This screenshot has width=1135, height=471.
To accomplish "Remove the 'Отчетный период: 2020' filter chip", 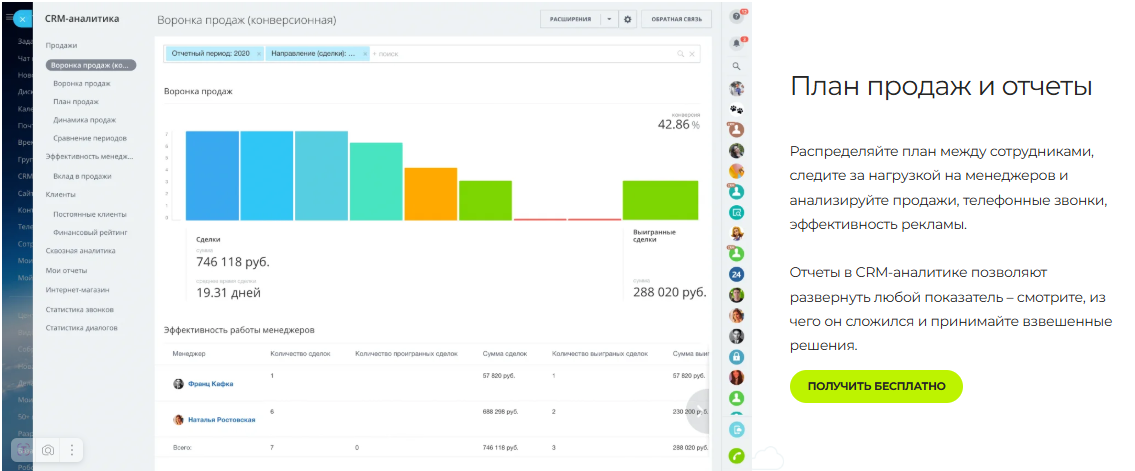I will click(259, 53).
